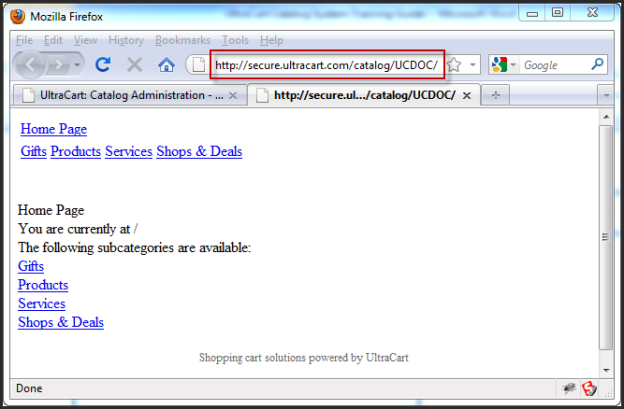624x409 pixels.
Task: Open the list all tabs dropdown
Action: pos(606,95)
